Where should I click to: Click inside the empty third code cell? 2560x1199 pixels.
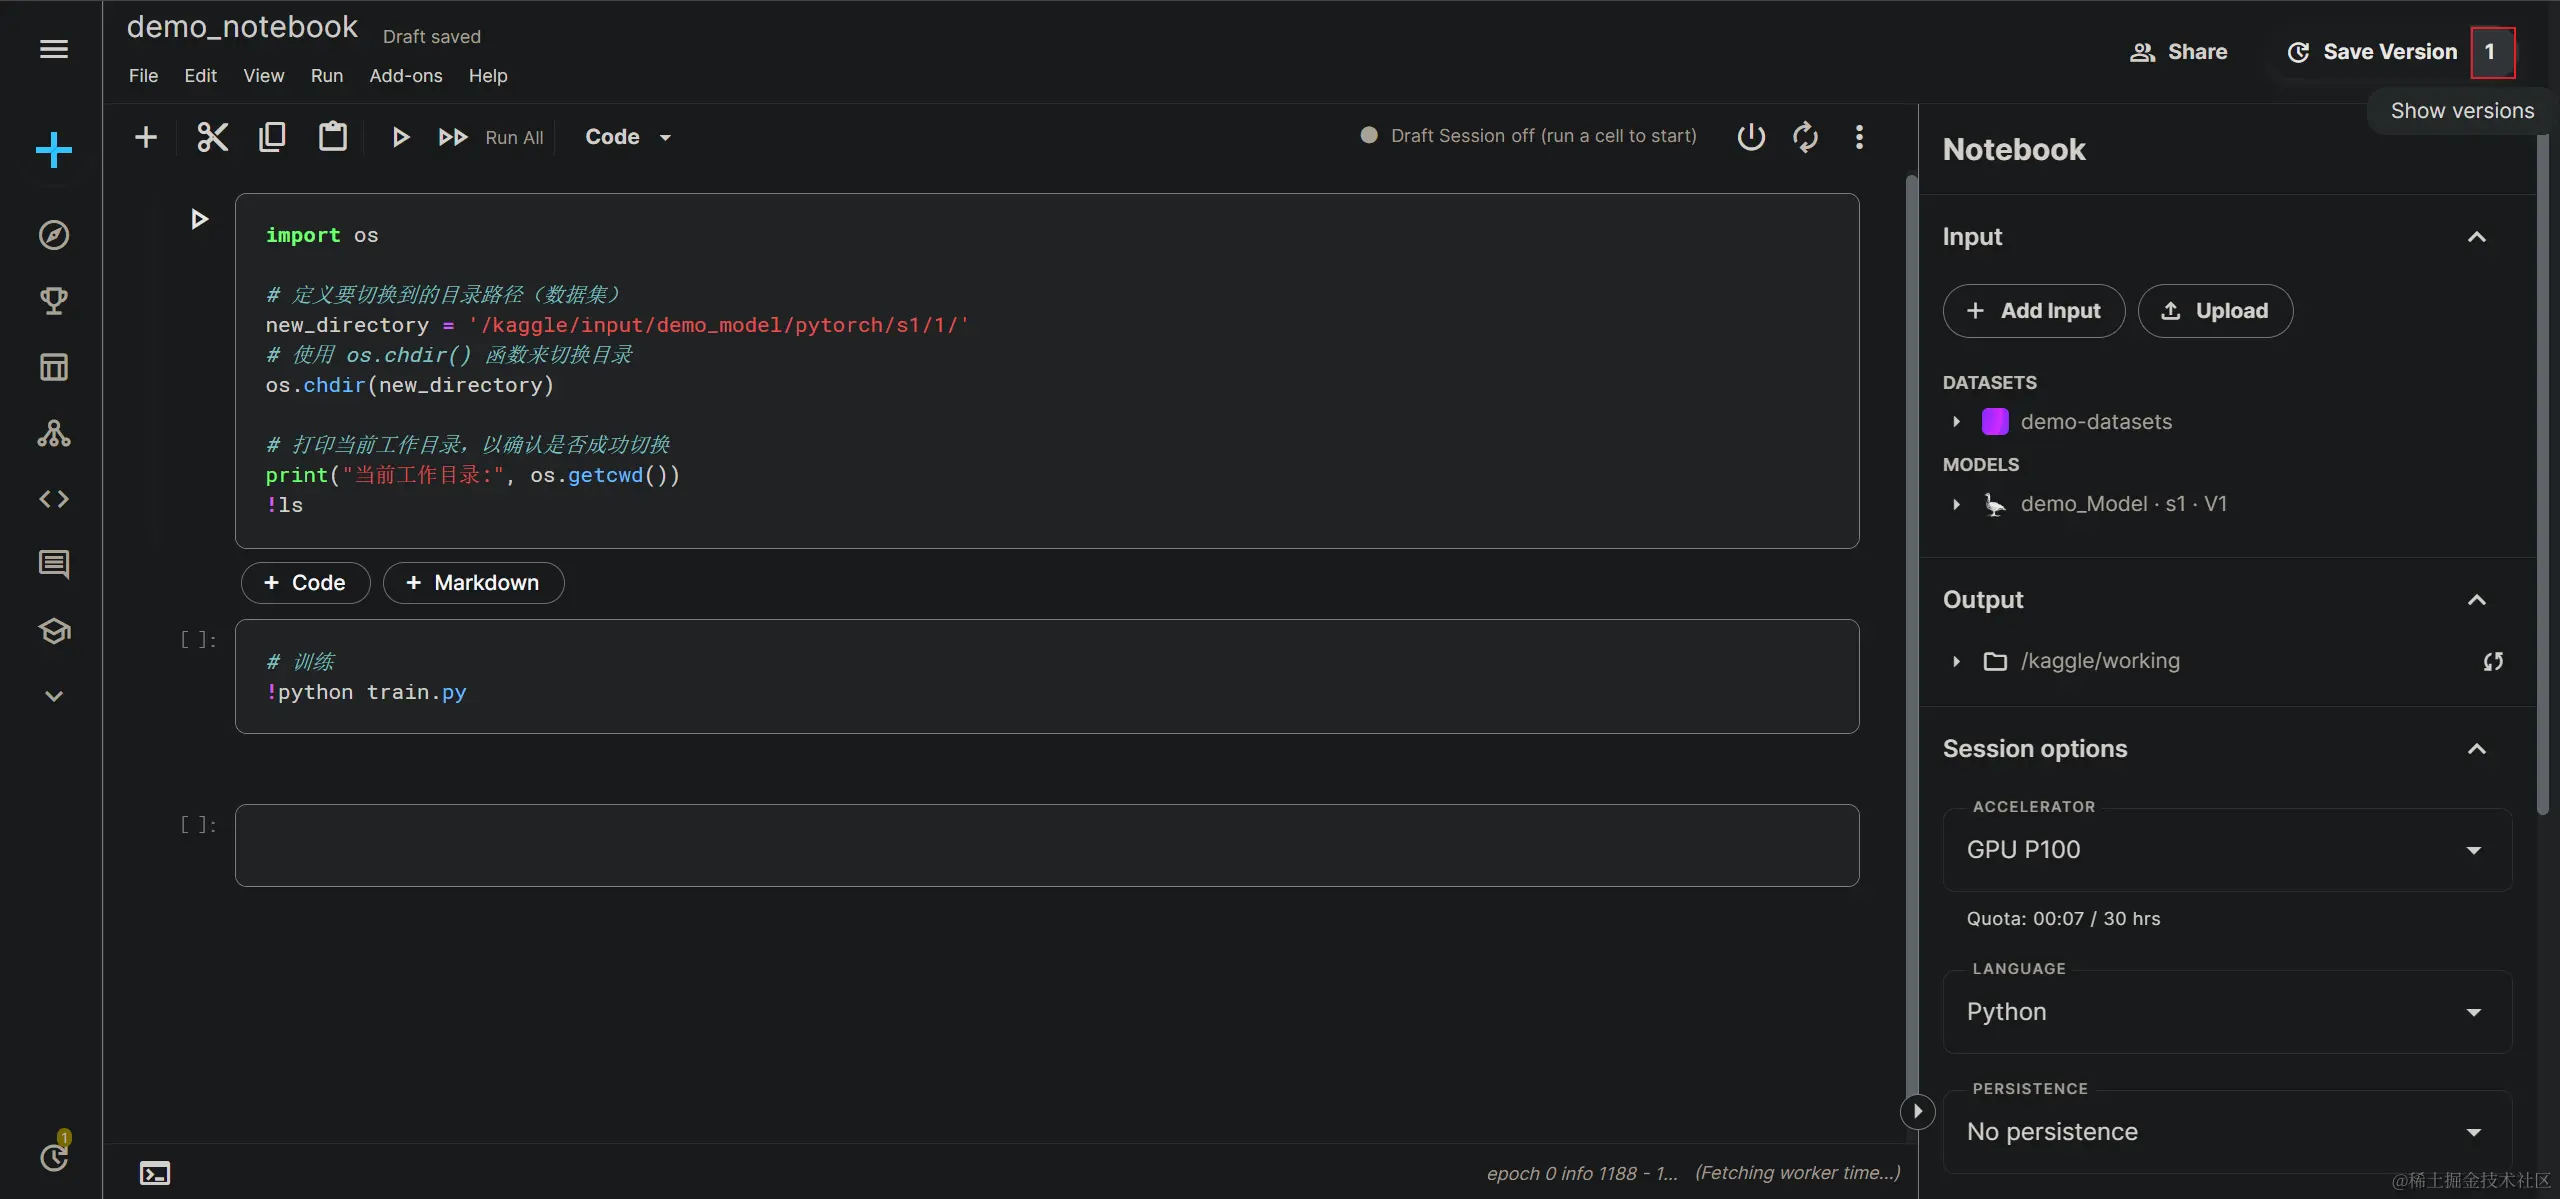[x=1046, y=845]
